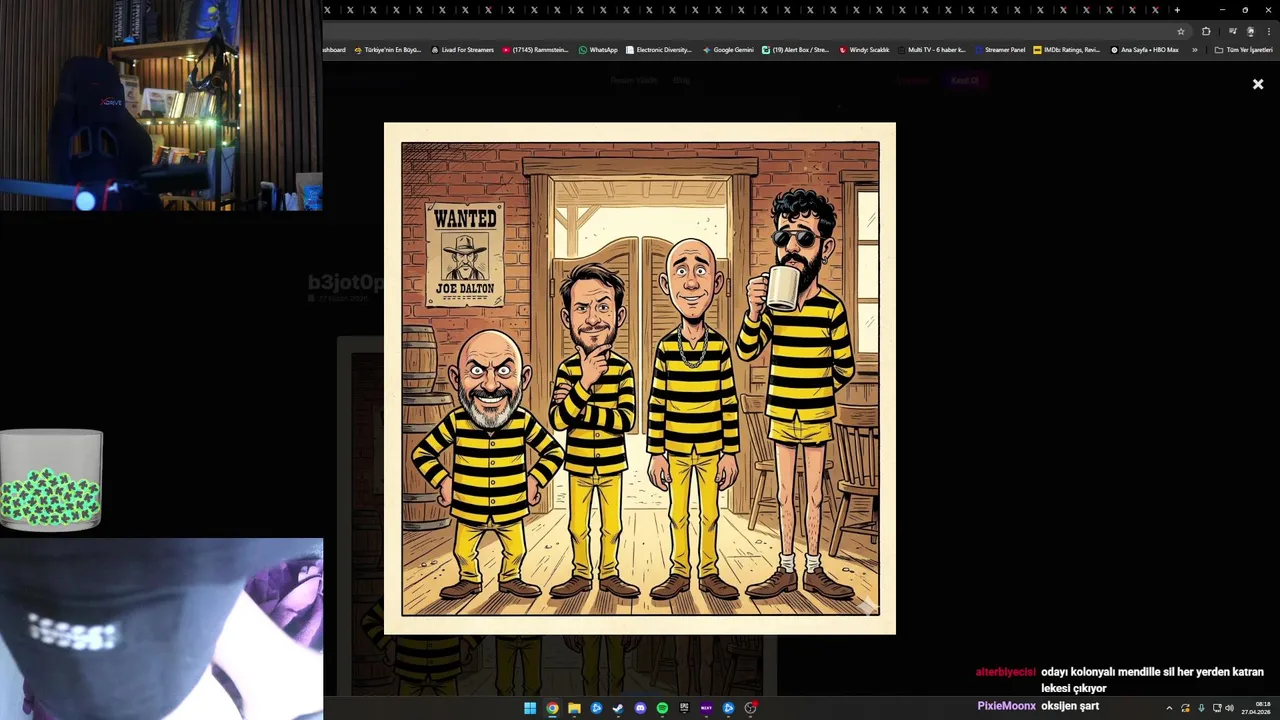Open the clock showing 08:18
Image resolution: width=1280 pixels, height=720 pixels.
pos(1256,708)
